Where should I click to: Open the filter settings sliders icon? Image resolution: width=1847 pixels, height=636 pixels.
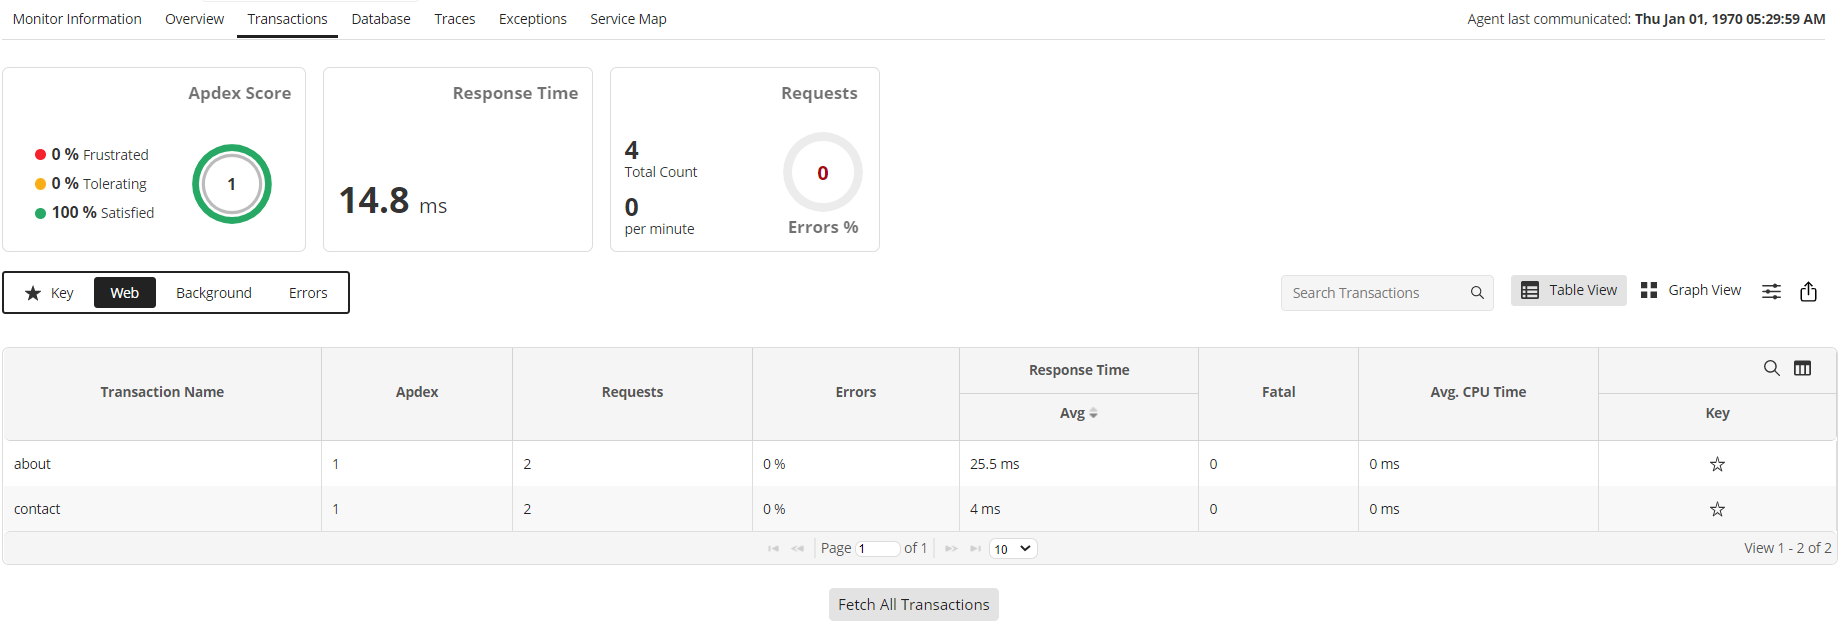click(1771, 291)
